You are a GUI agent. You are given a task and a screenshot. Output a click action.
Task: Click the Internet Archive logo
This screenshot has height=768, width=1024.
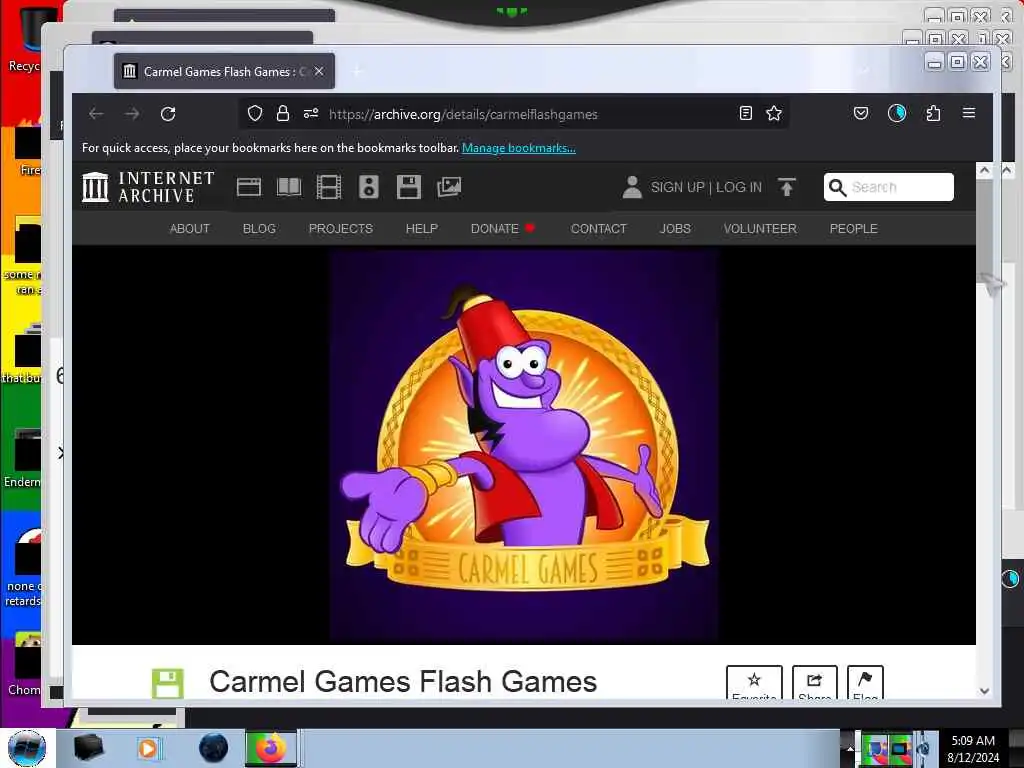click(x=148, y=187)
